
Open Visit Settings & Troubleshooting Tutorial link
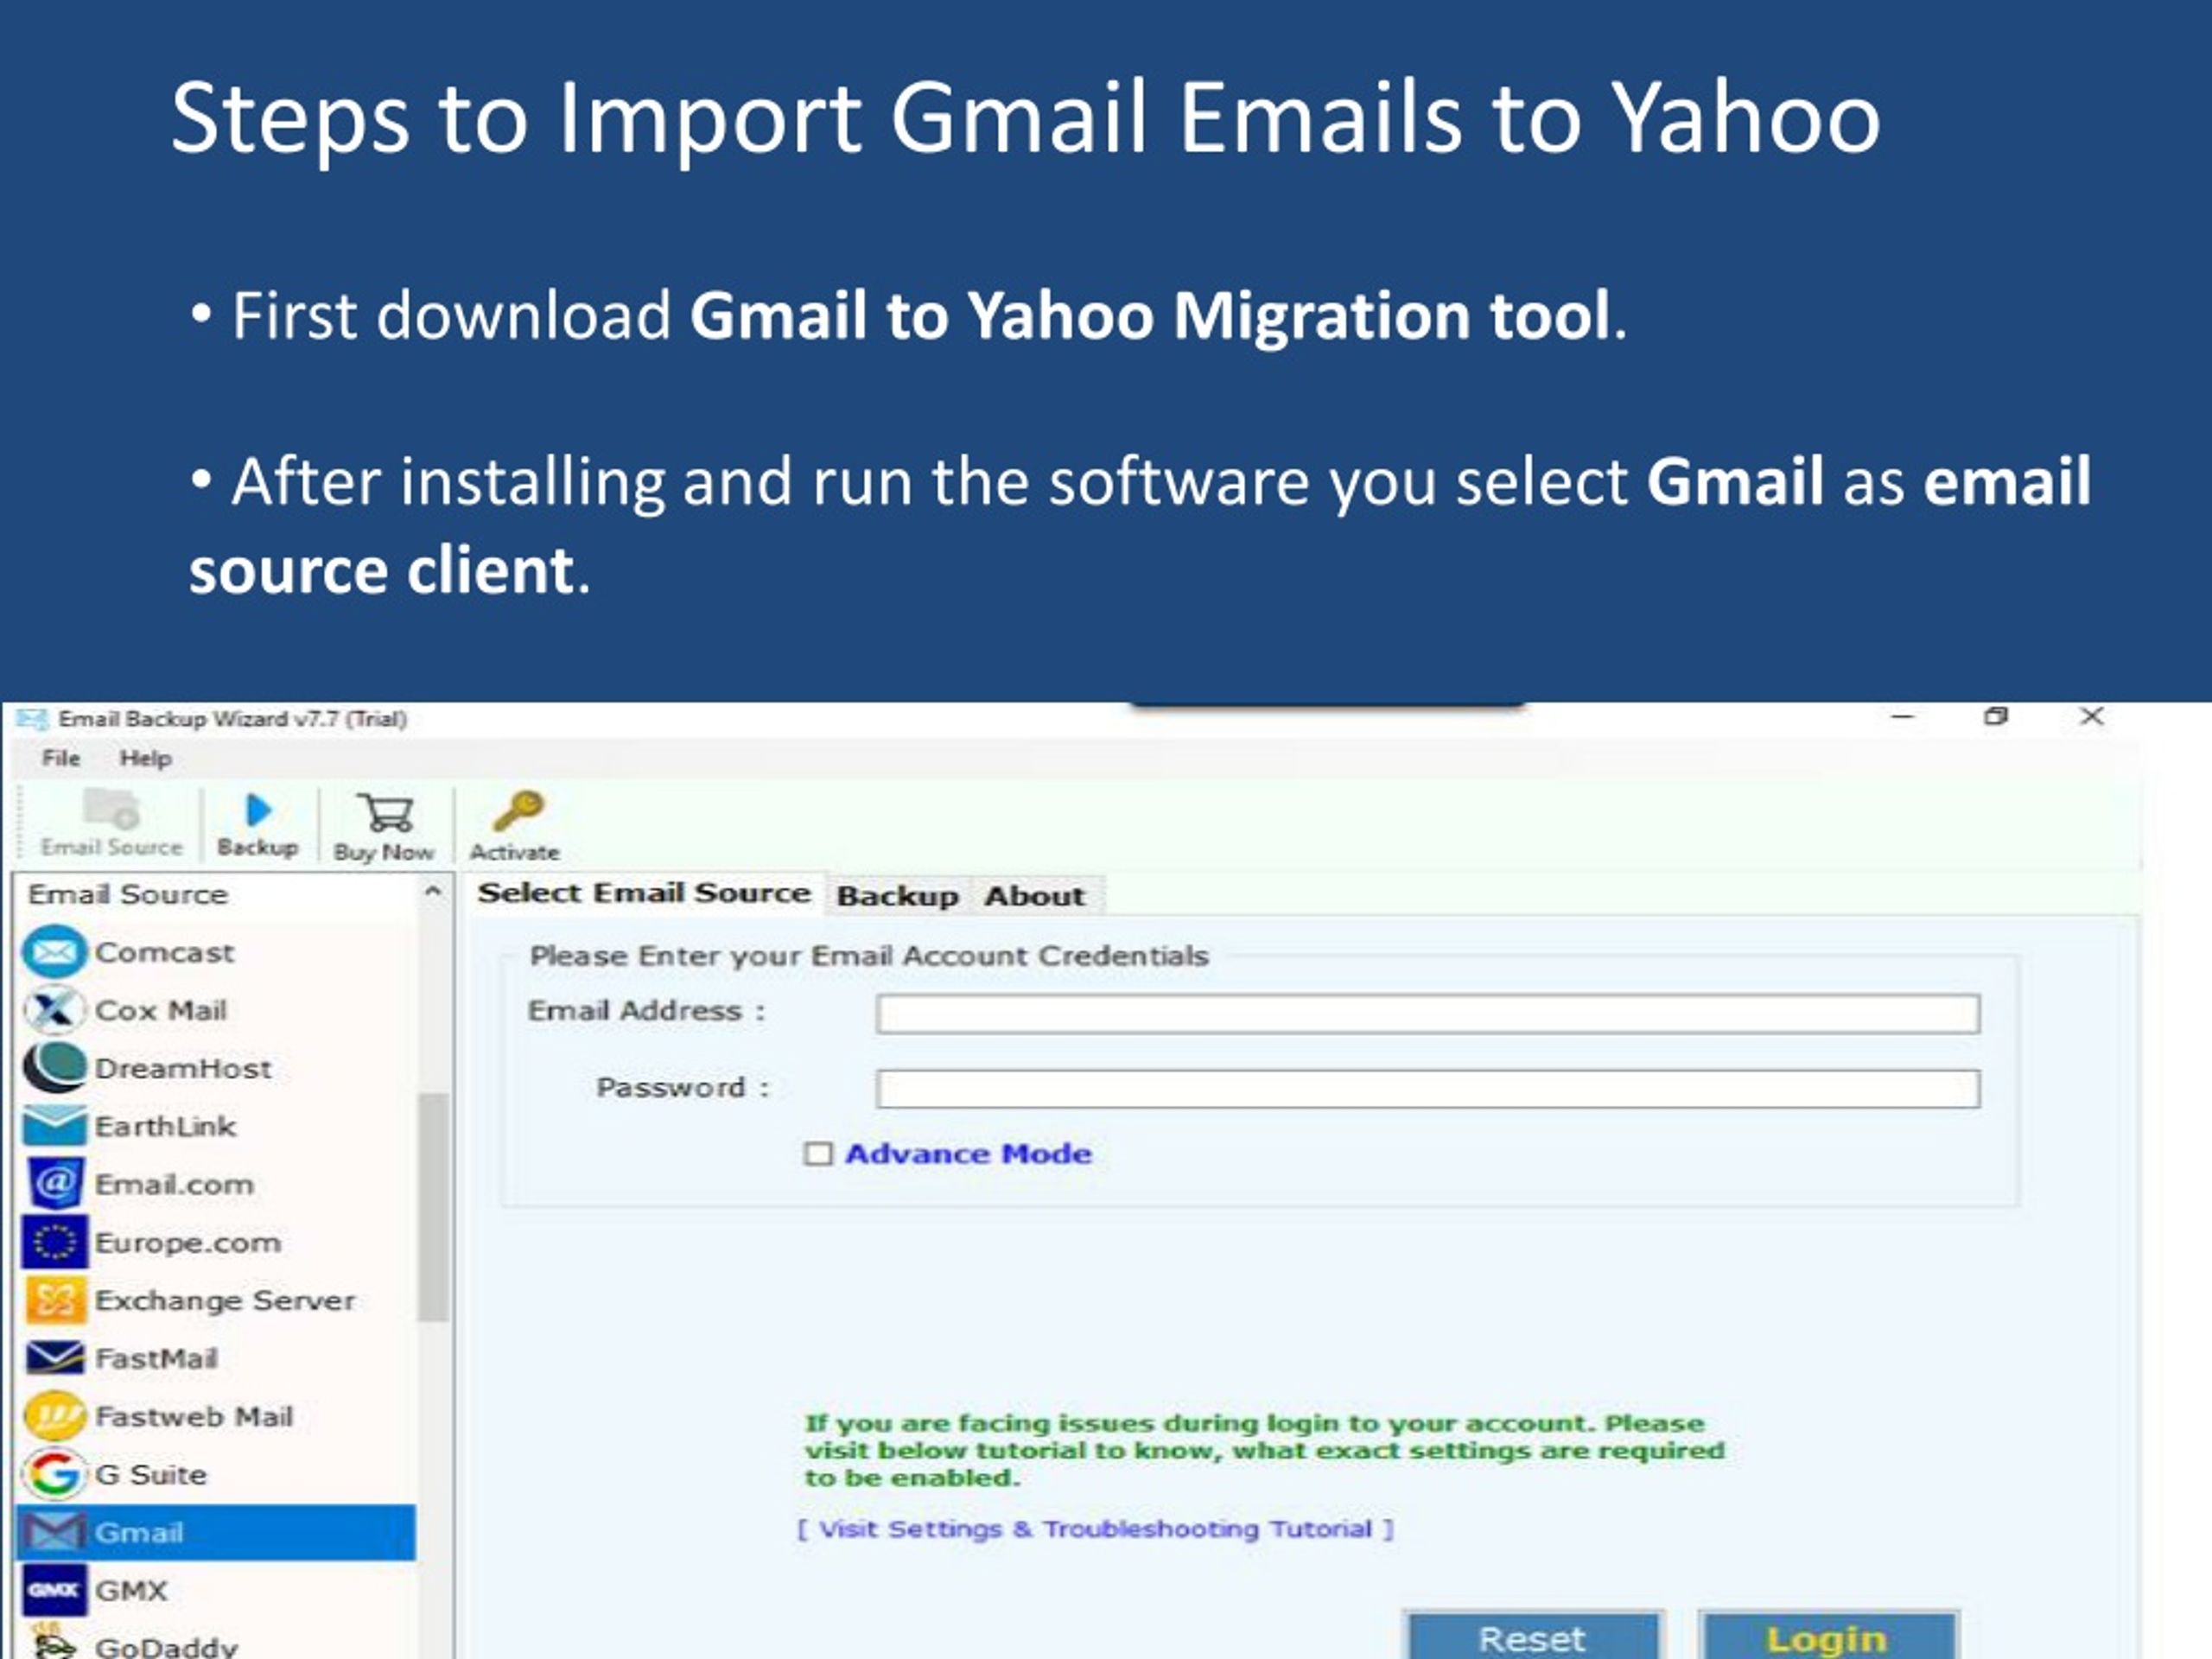1095,1529
